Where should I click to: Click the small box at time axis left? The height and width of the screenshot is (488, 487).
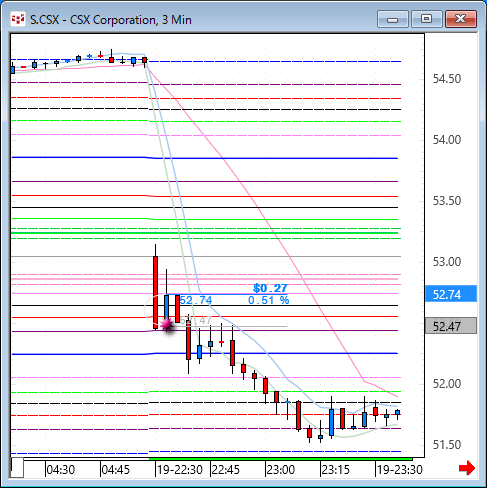pos(17,468)
